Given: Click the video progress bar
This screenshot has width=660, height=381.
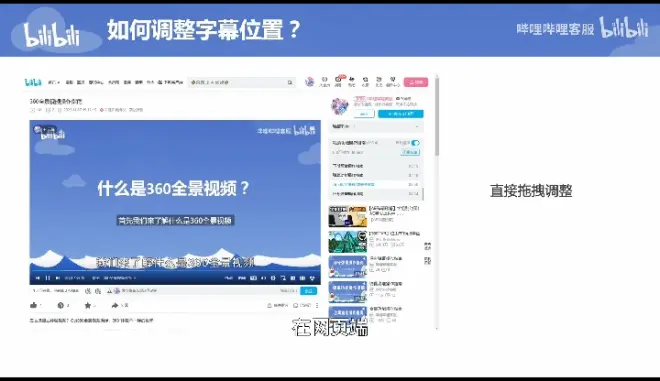Looking at the screenshot, I should (x=175, y=270).
